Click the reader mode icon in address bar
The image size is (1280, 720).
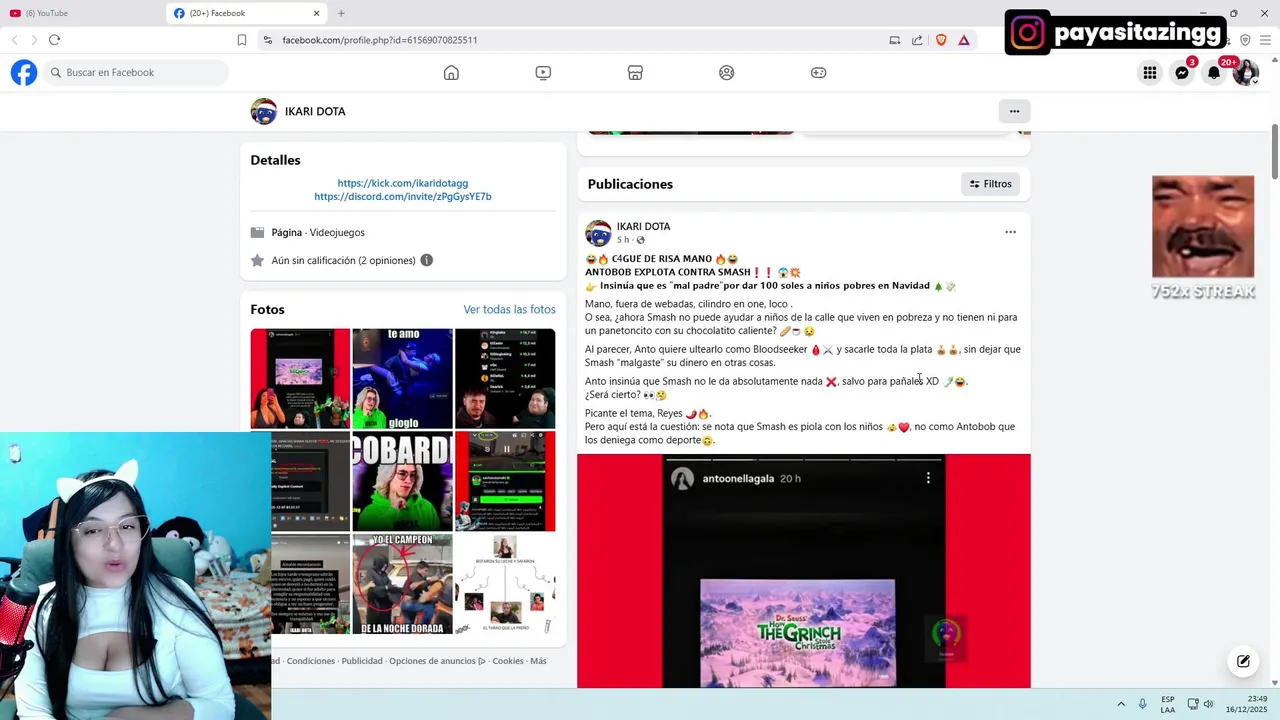click(x=895, y=40)
